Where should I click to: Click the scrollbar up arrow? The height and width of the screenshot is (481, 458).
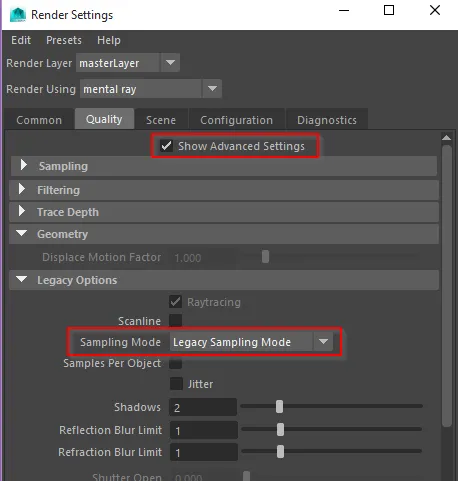click(446, 138)
